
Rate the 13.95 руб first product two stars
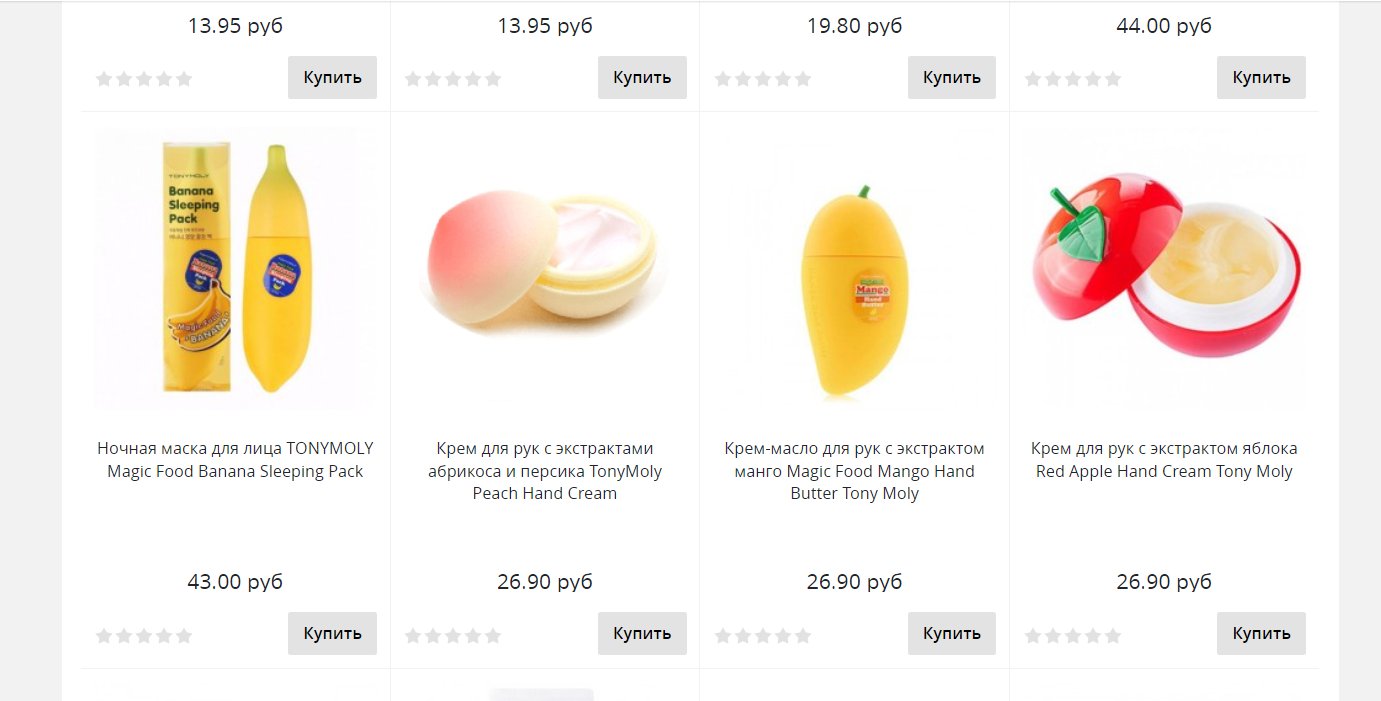click(x=124, y=79)
